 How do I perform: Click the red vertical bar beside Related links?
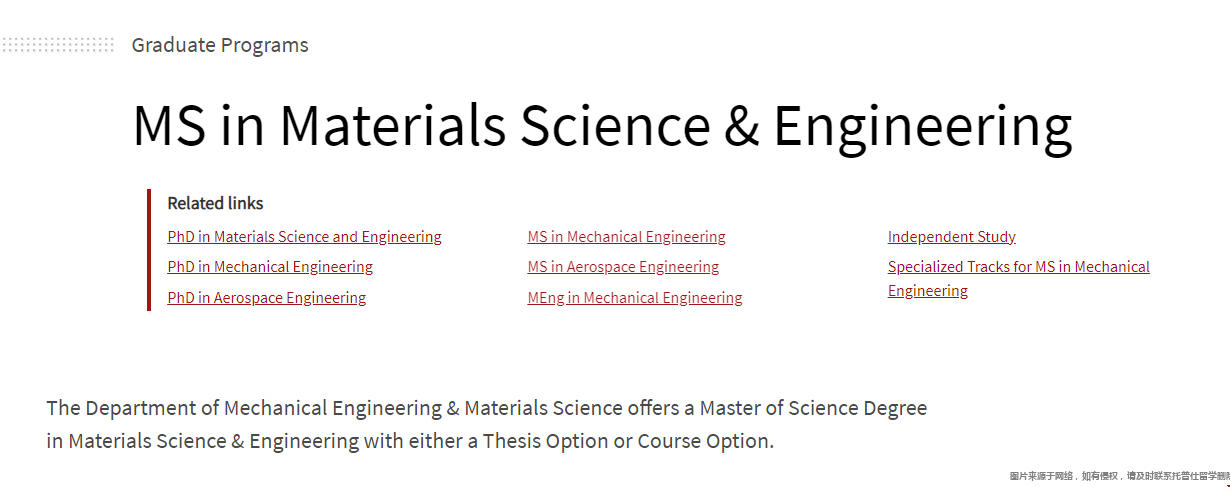(149, 250)
